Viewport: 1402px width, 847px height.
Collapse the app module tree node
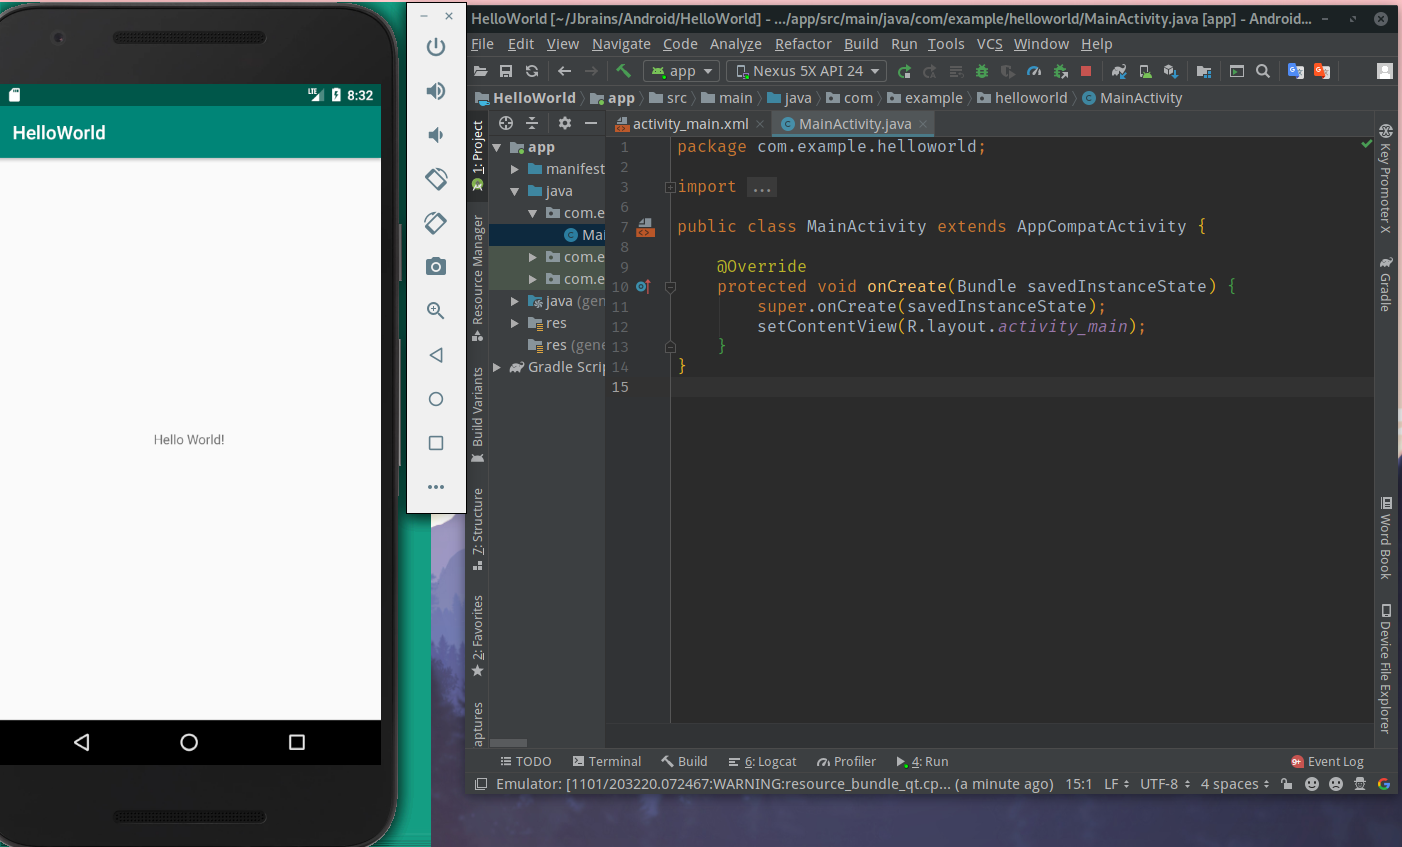(x=497, y=148)
